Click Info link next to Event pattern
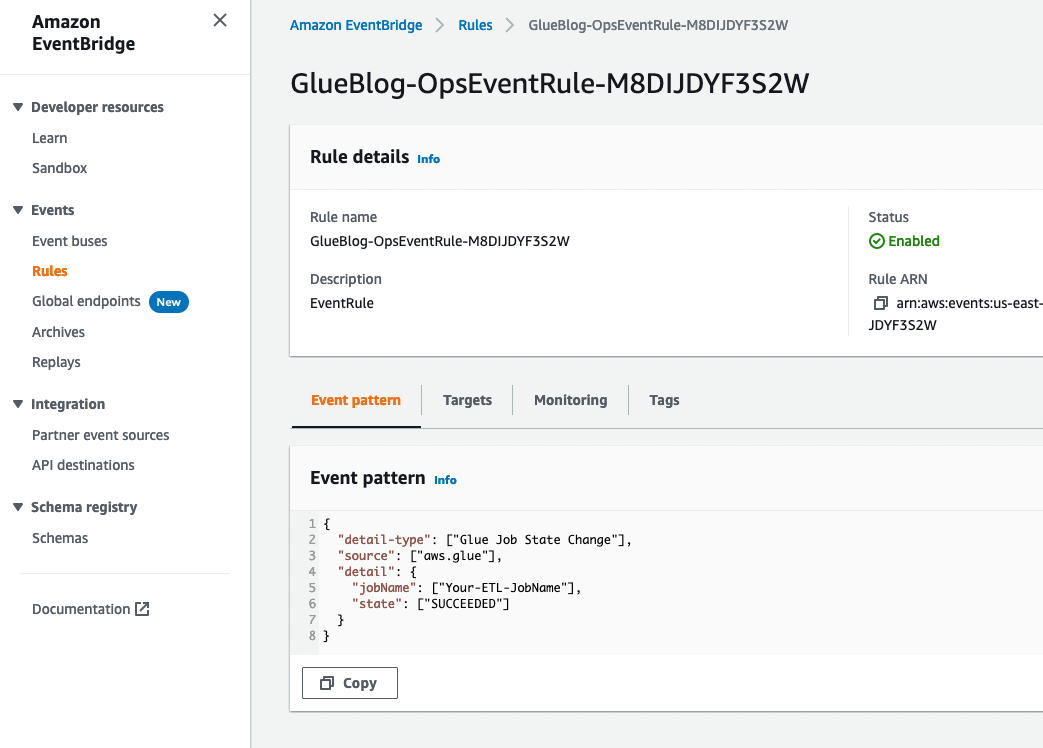 click(x=445, y=480)
